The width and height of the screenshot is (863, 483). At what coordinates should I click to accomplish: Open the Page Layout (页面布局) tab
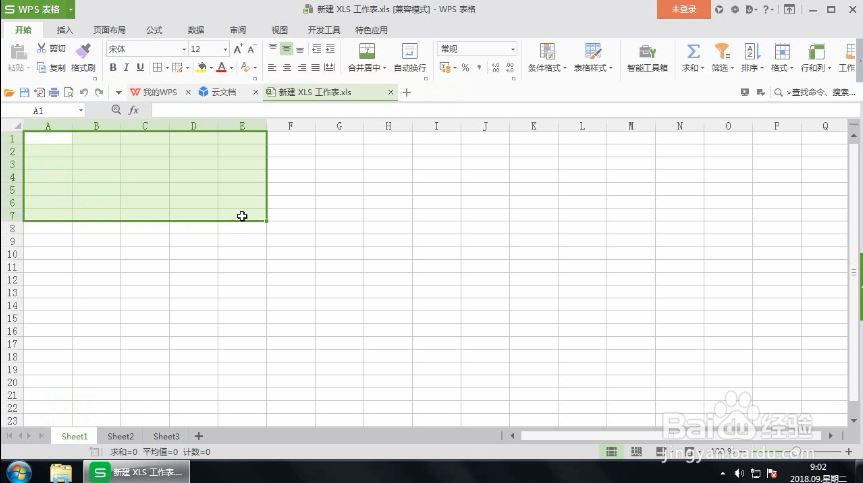pyautogui.click(x=109, y=30)
